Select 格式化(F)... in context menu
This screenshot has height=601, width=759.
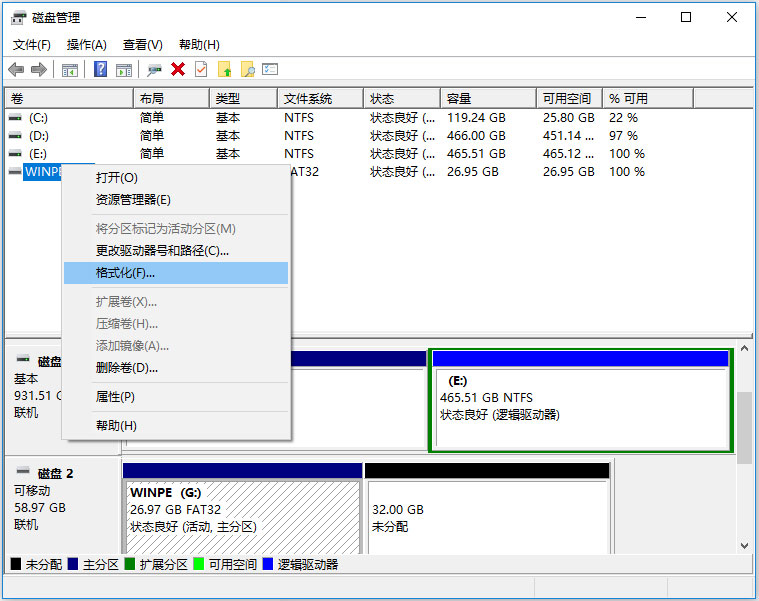click(x=176, y=273)
